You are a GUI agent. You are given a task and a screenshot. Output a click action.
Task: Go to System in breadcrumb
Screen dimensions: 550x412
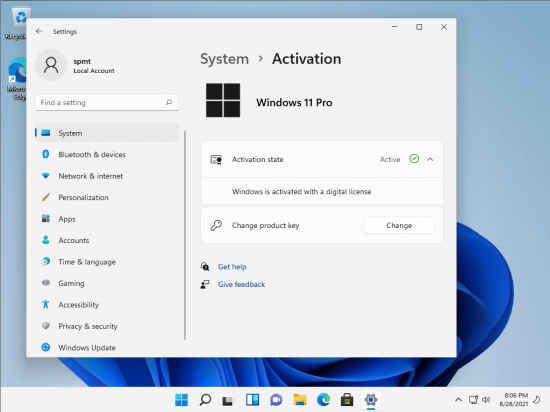224,59
